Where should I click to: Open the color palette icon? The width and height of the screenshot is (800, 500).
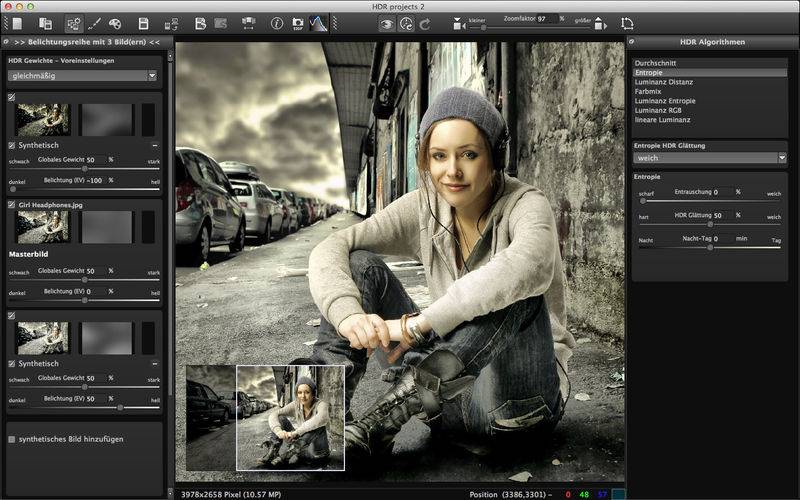coord(115,22)
